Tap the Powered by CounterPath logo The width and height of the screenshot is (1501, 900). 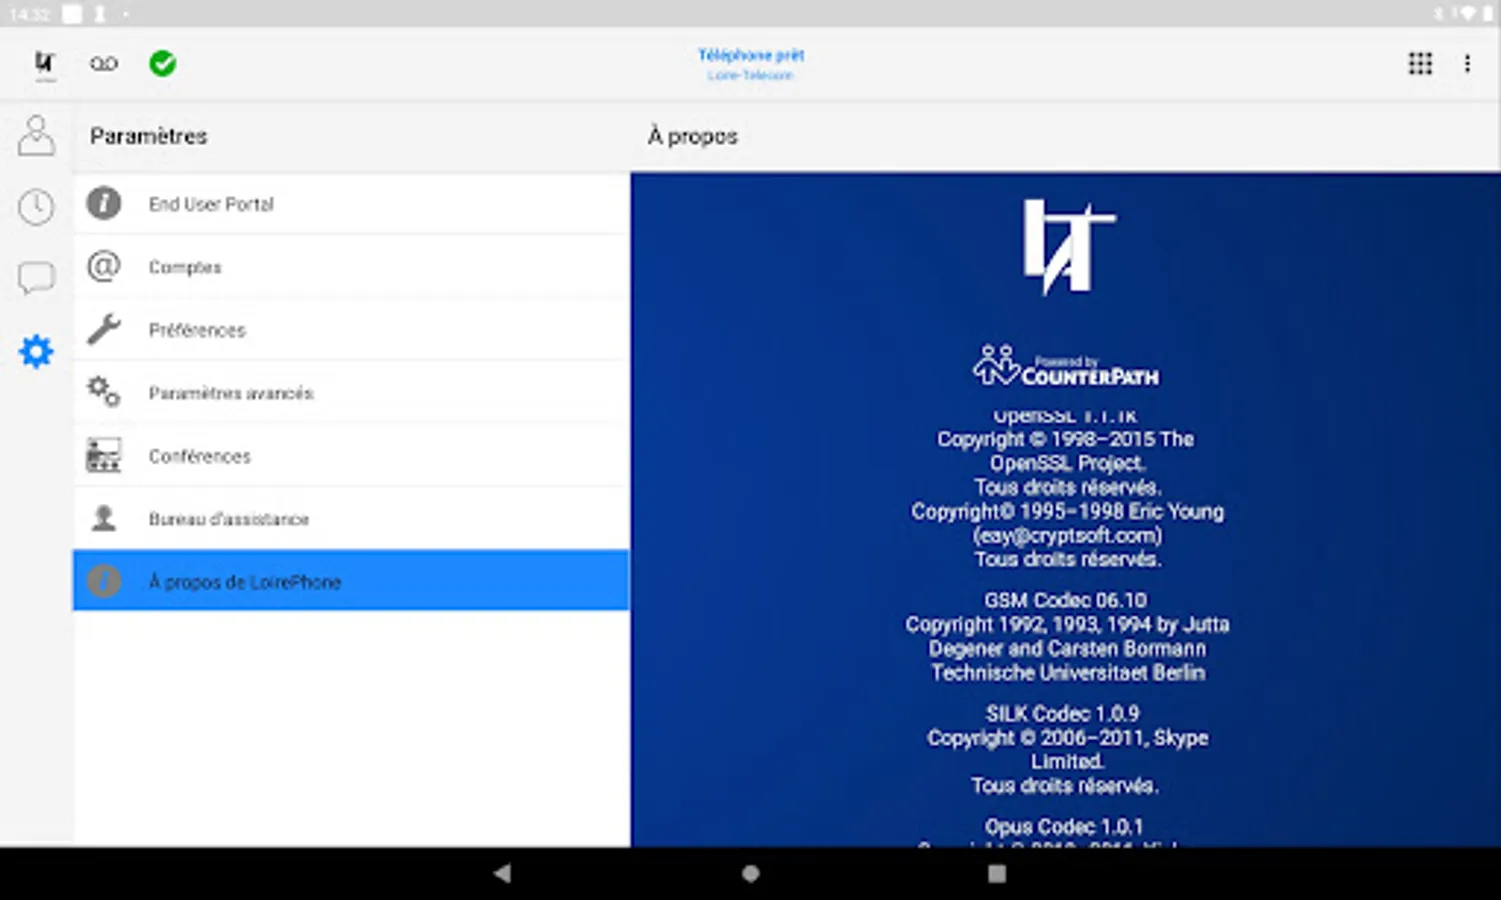pyautogui.click(x=1066, y=366)
